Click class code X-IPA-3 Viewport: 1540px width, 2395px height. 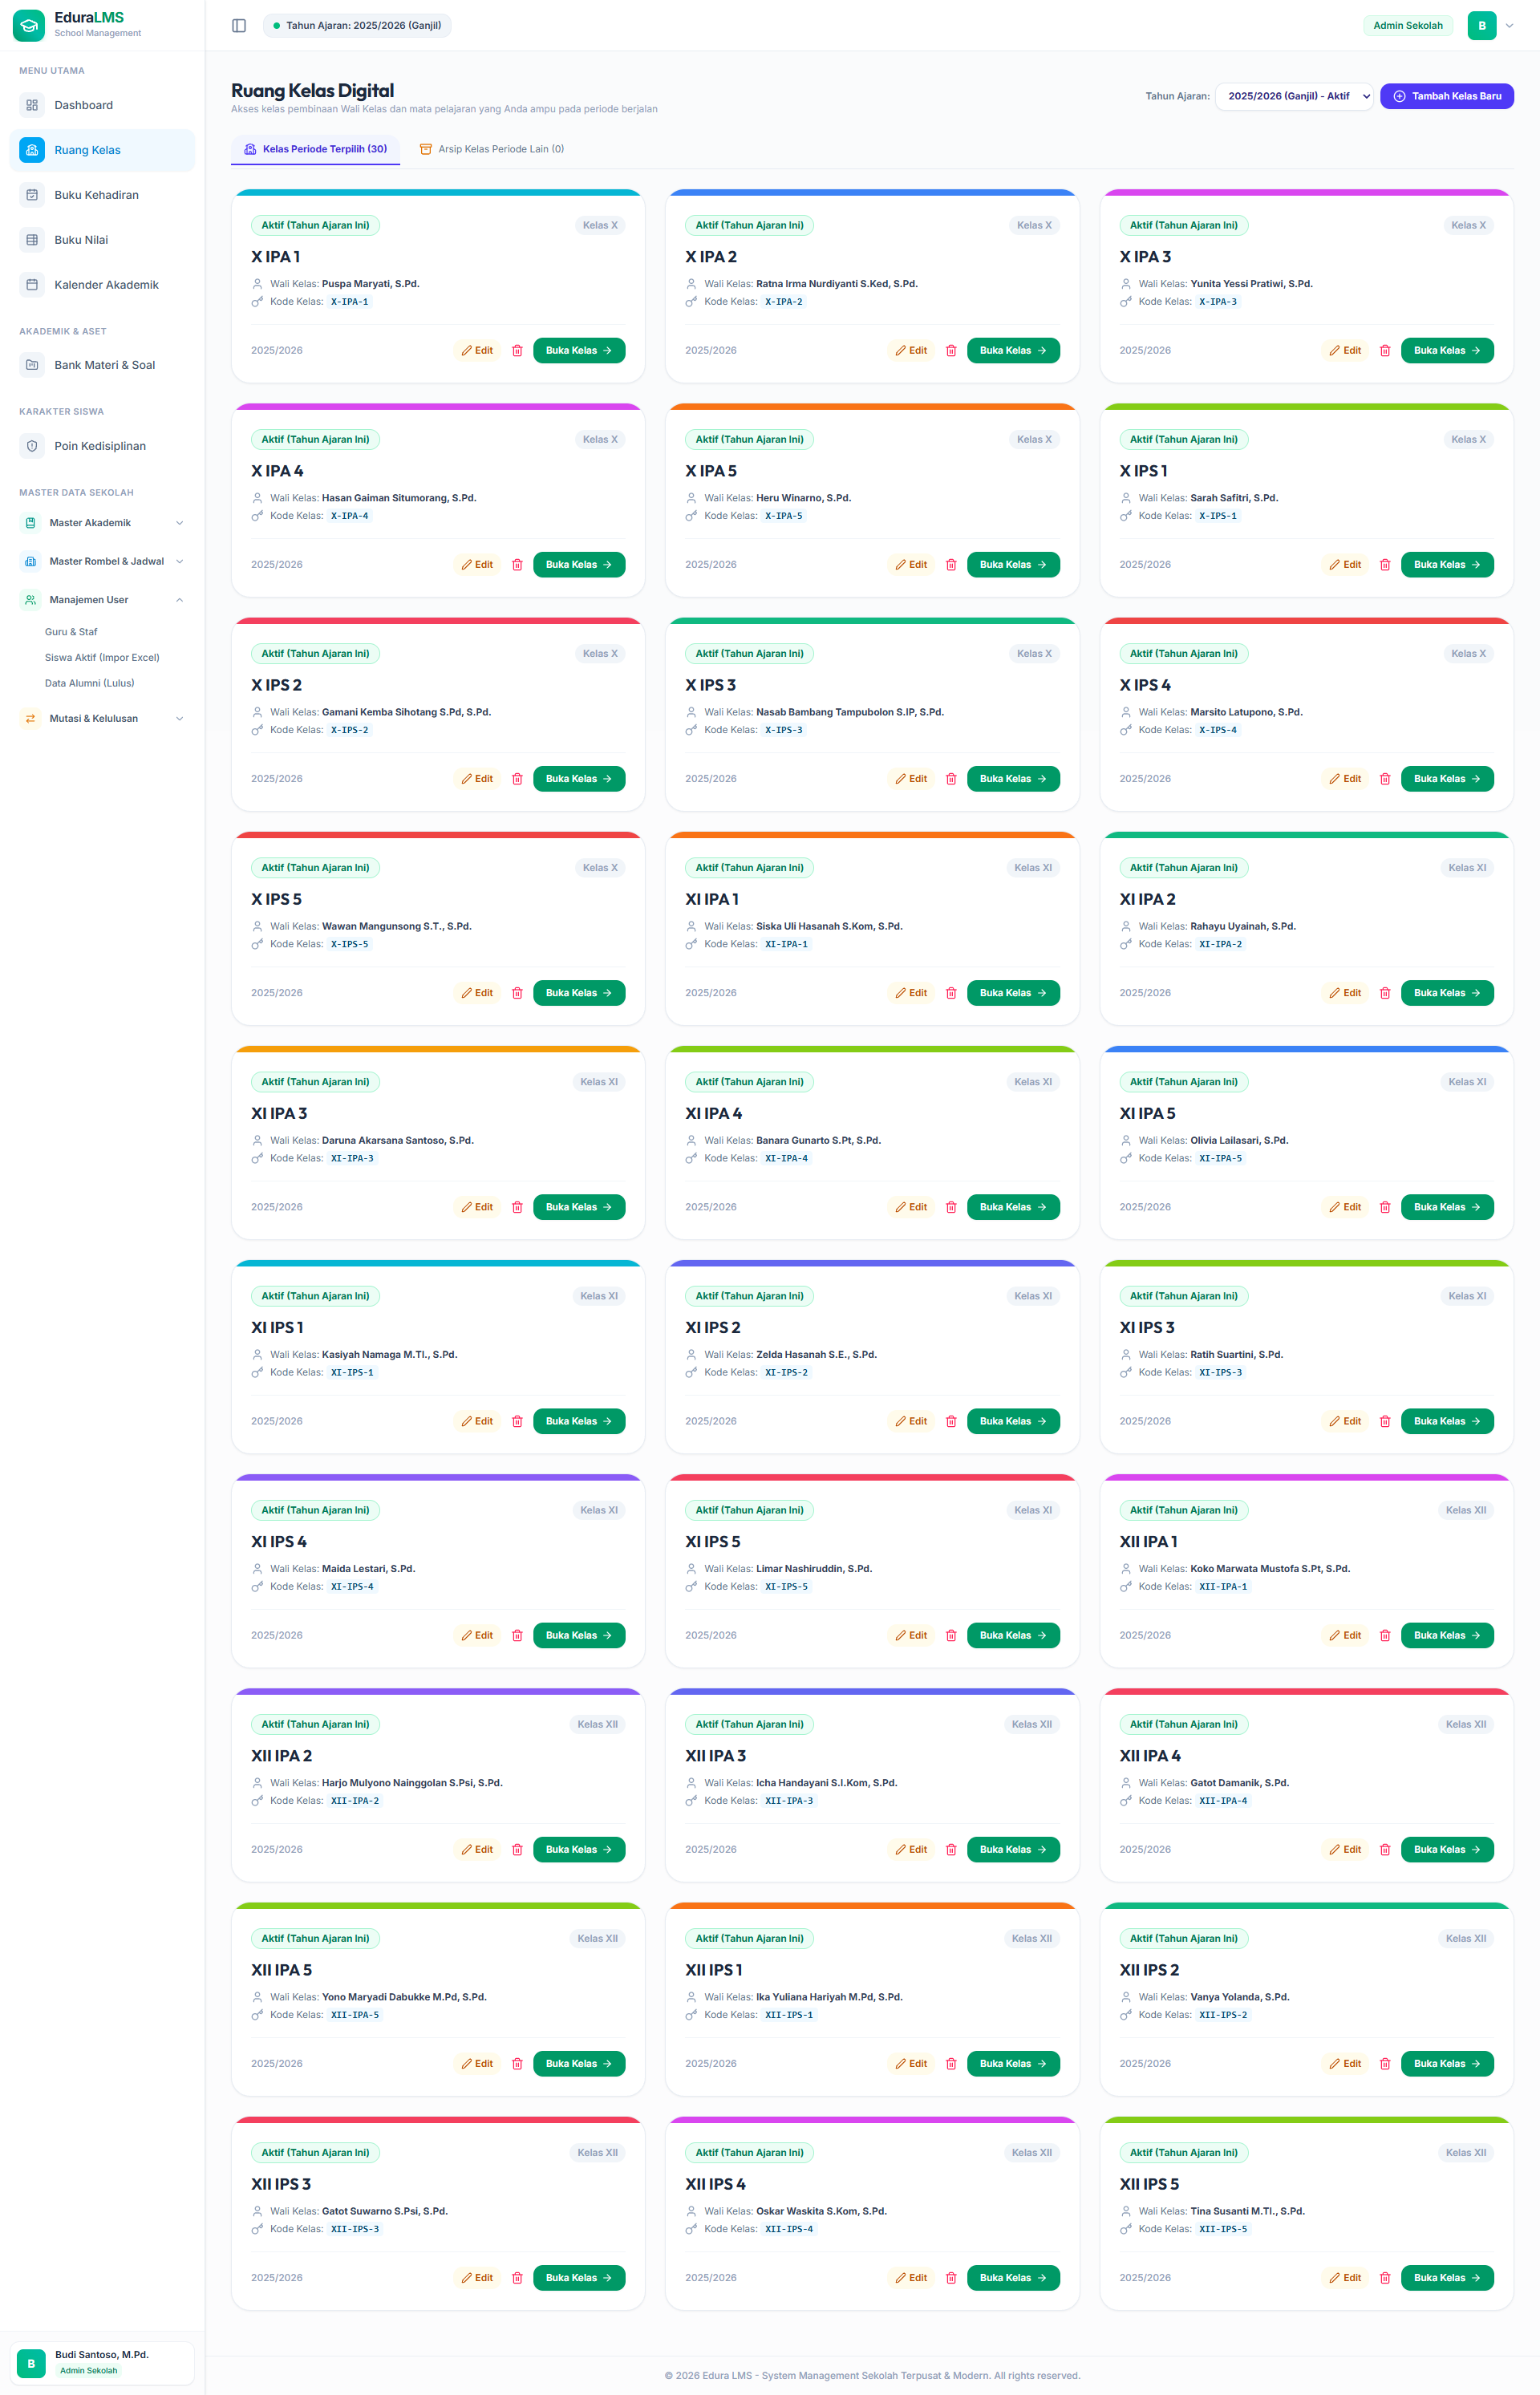click(x=1217, y=302)
